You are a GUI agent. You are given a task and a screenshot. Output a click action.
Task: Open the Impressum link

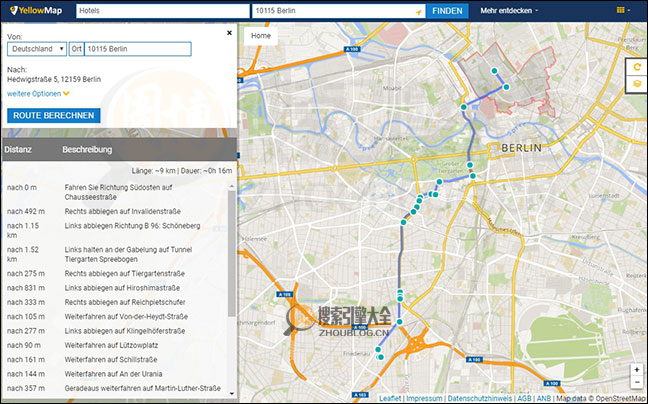[423, 398]
